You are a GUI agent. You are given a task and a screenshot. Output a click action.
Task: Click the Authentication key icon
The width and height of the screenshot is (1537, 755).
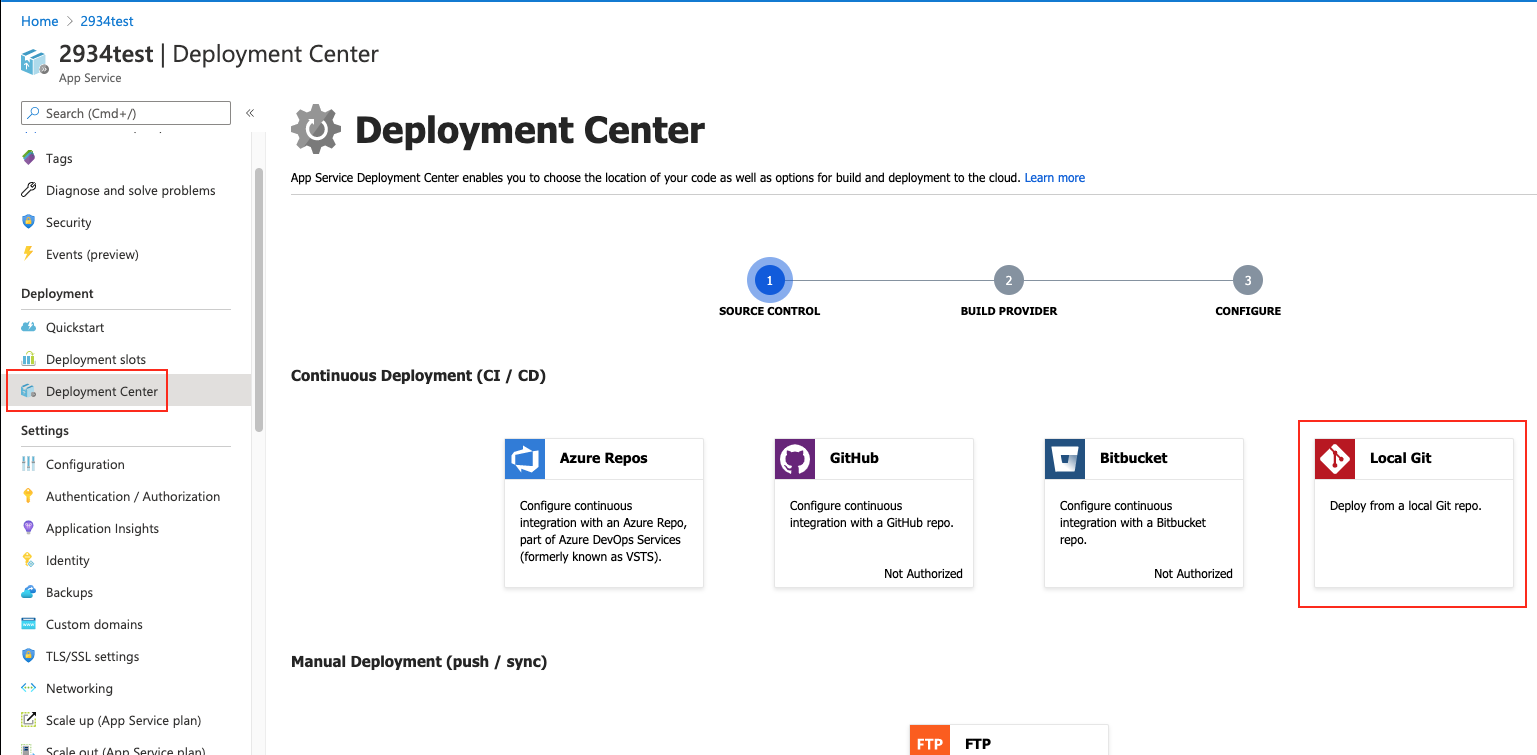point(28,496)
